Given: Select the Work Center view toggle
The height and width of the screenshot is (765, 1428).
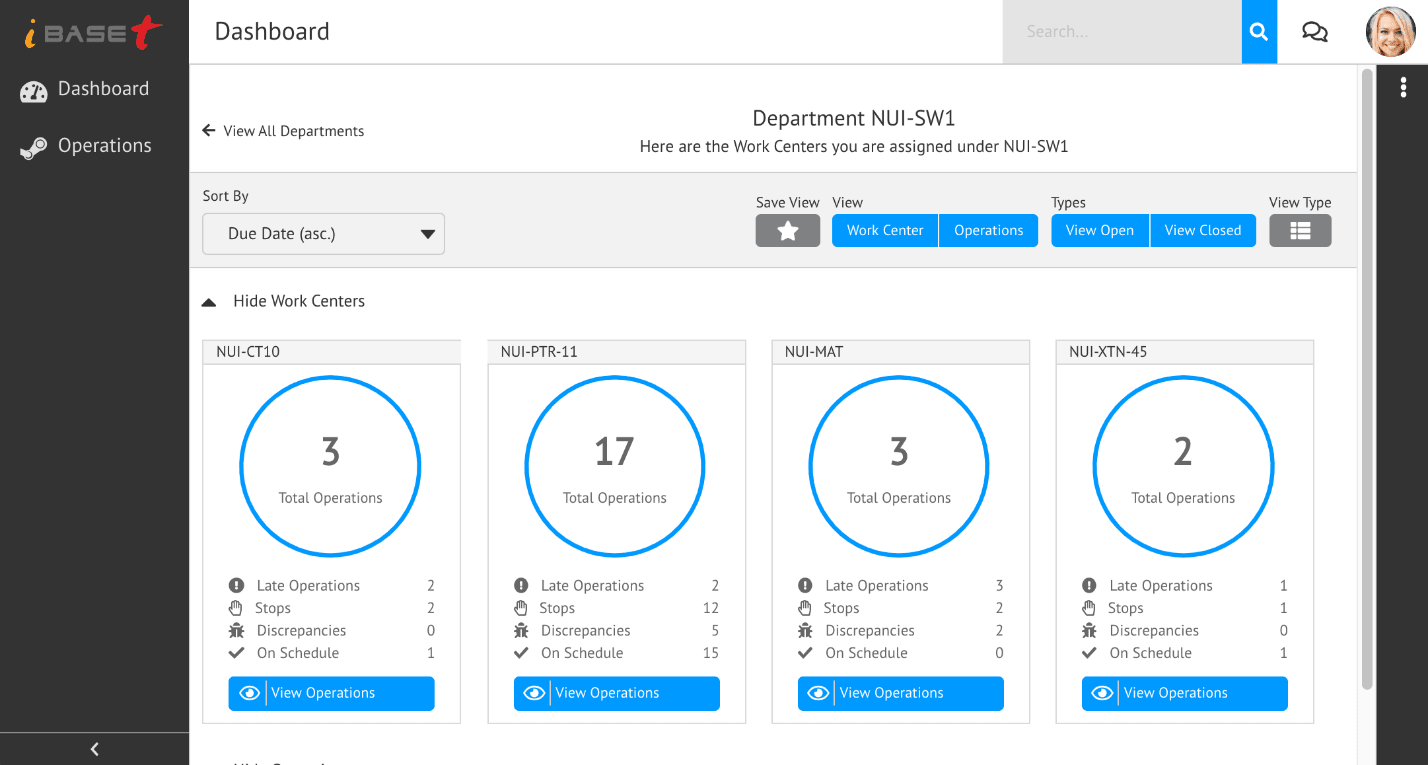Looking at the screenshot, I should (884, 230).
